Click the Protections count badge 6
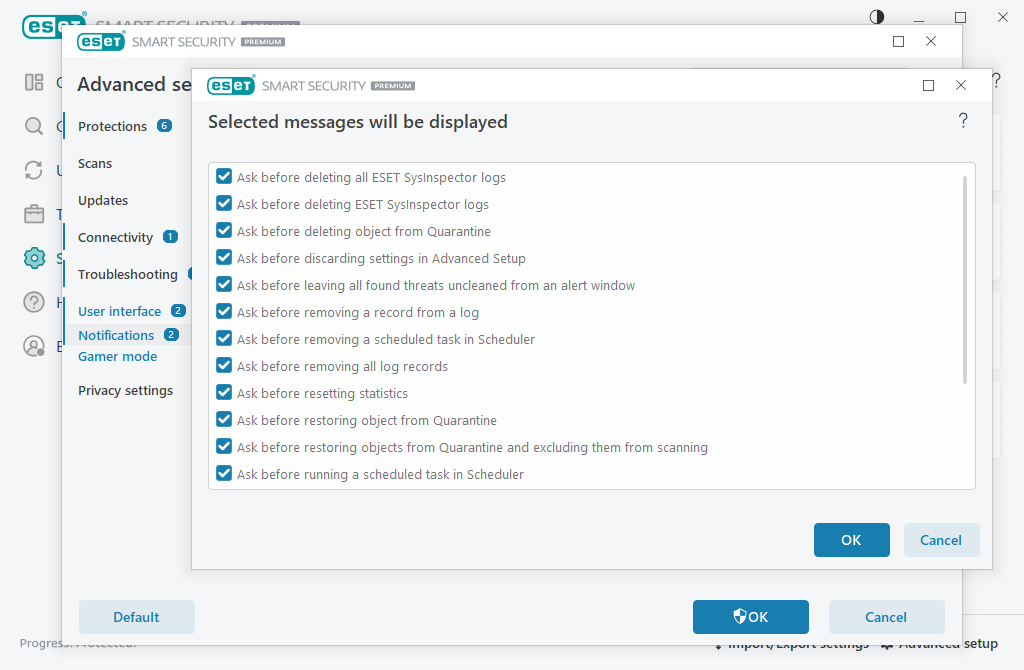 click(x=165, y=125)
